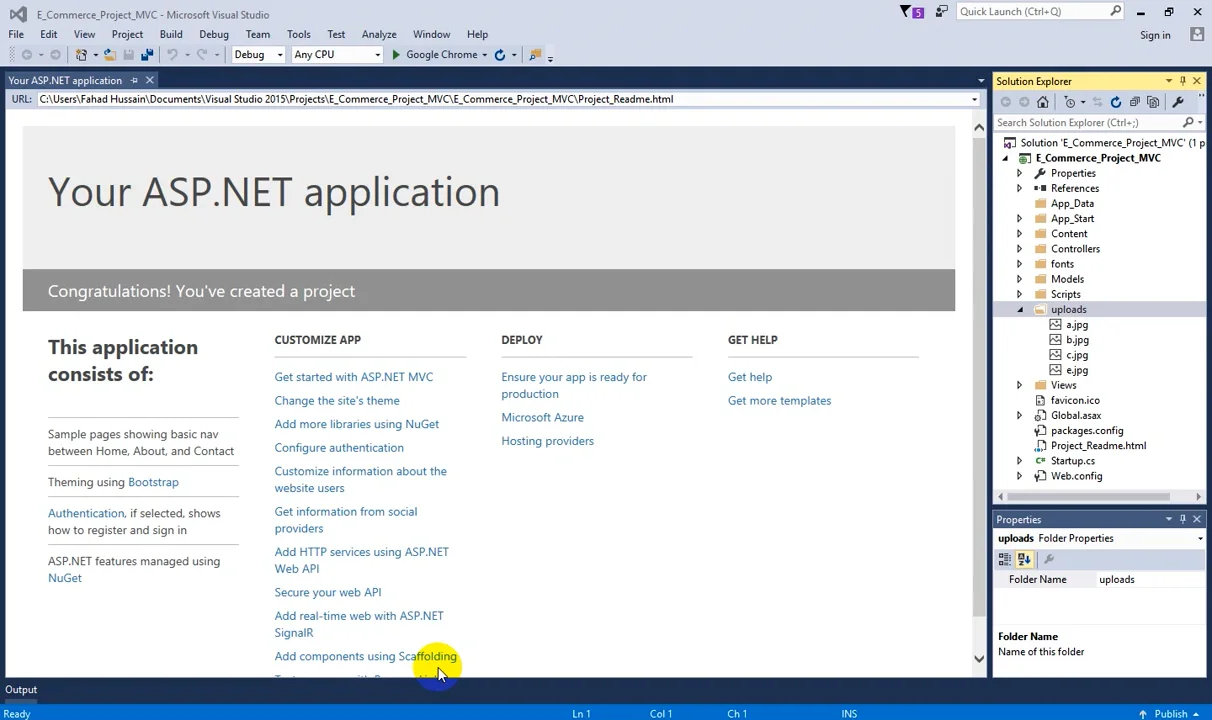The image size is (1212, 720).
Task: Click Get more templates link
Action: pos(779,401)
